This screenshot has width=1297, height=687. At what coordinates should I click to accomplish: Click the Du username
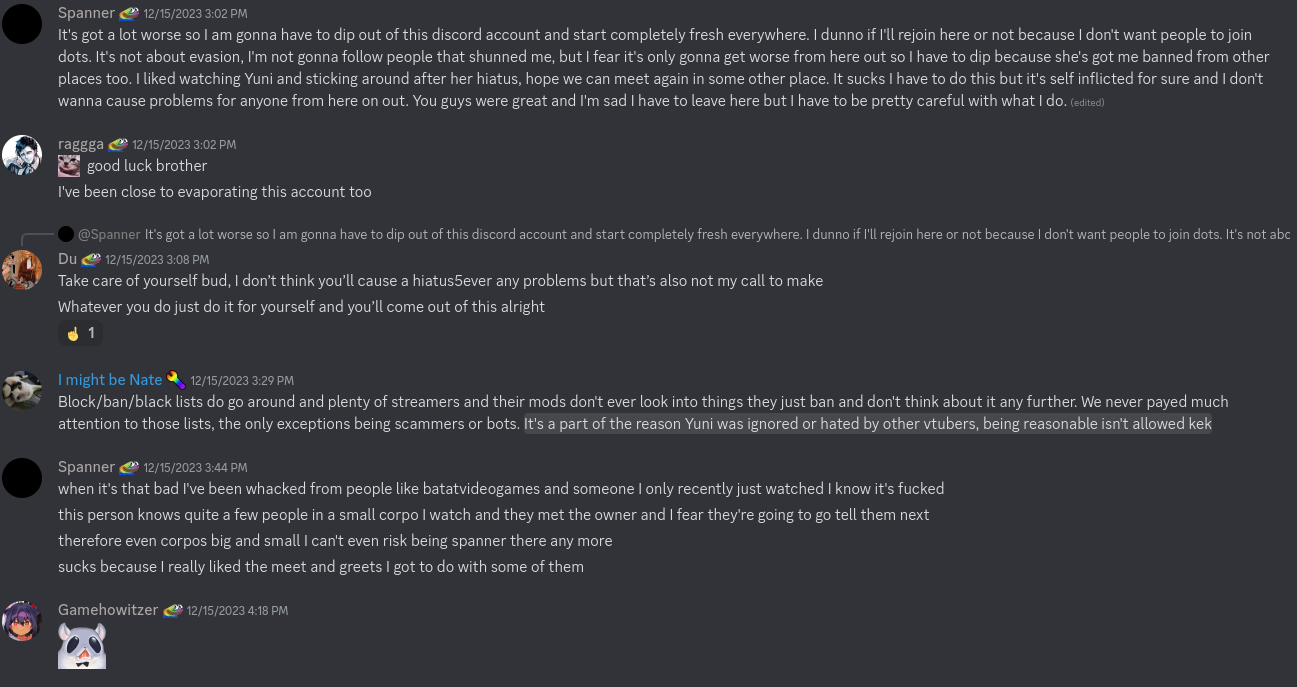67,259
